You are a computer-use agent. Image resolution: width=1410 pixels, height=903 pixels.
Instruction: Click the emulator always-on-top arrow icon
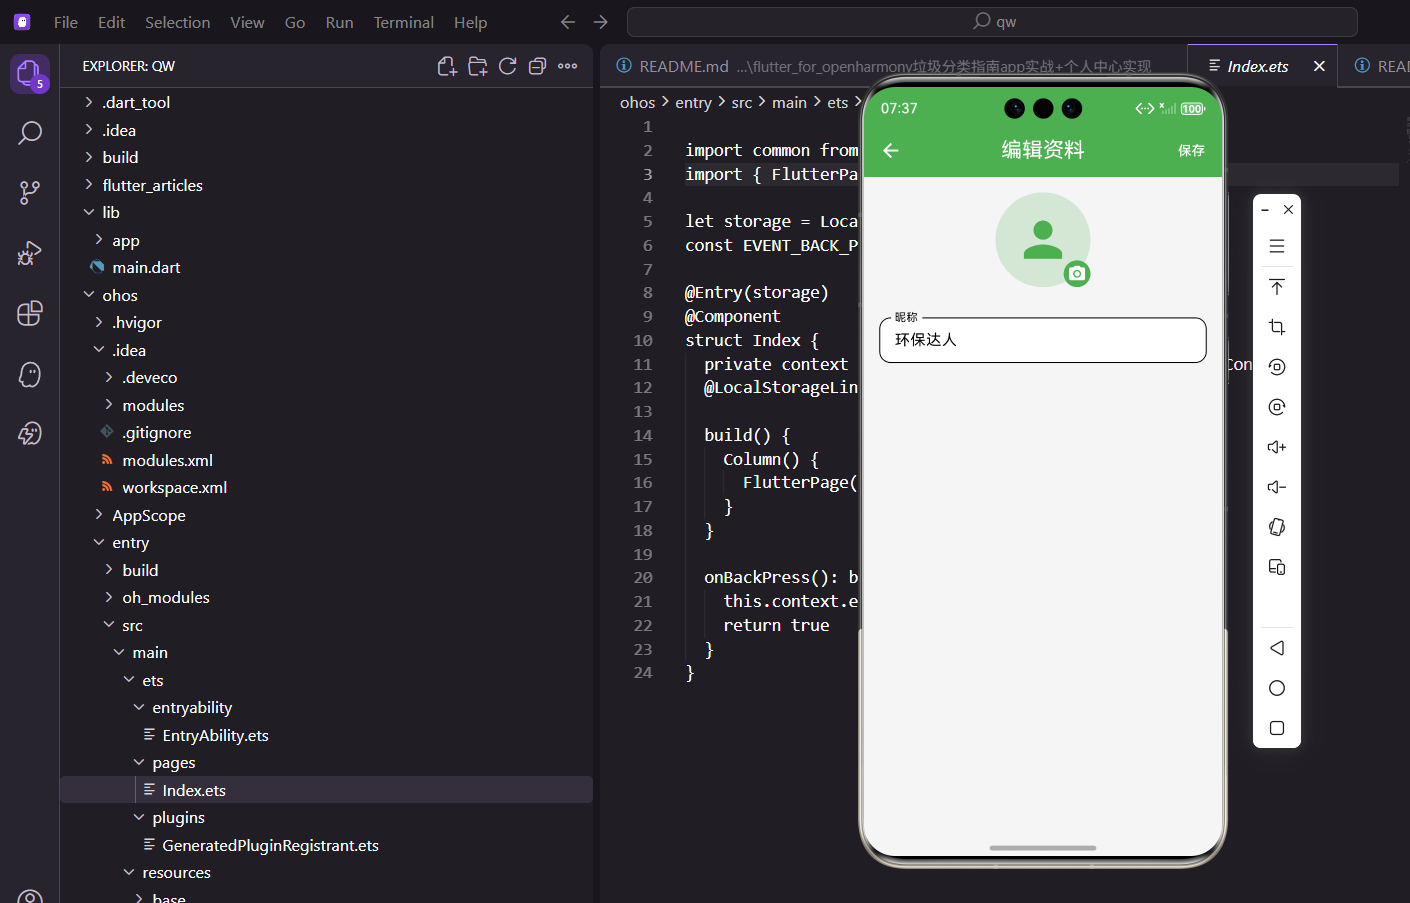pos(1277,287)
